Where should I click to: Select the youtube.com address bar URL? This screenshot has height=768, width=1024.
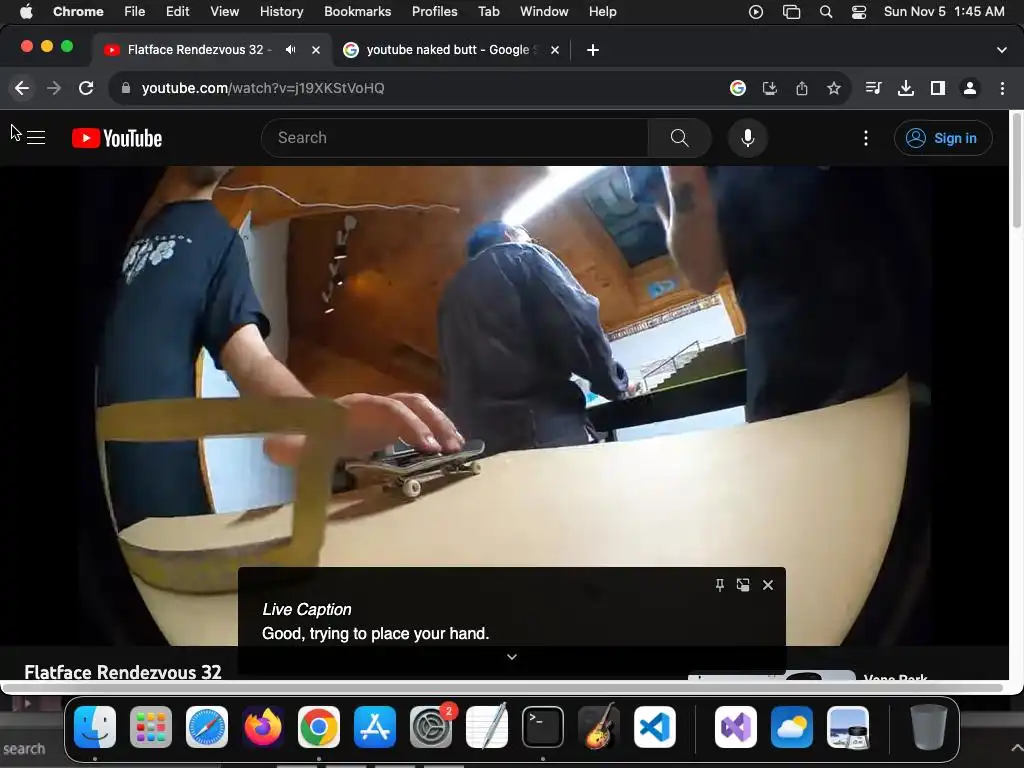tap(263, 88)
